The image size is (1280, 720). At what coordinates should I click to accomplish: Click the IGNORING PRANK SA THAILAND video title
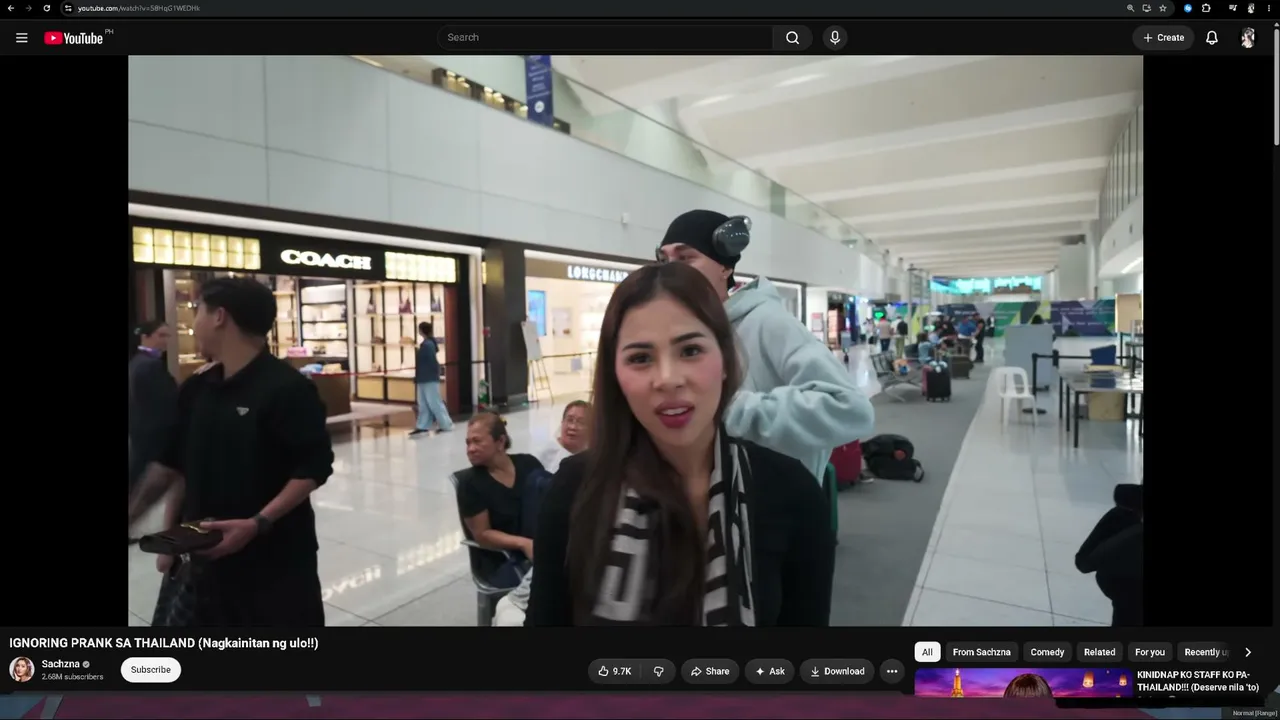164,643
